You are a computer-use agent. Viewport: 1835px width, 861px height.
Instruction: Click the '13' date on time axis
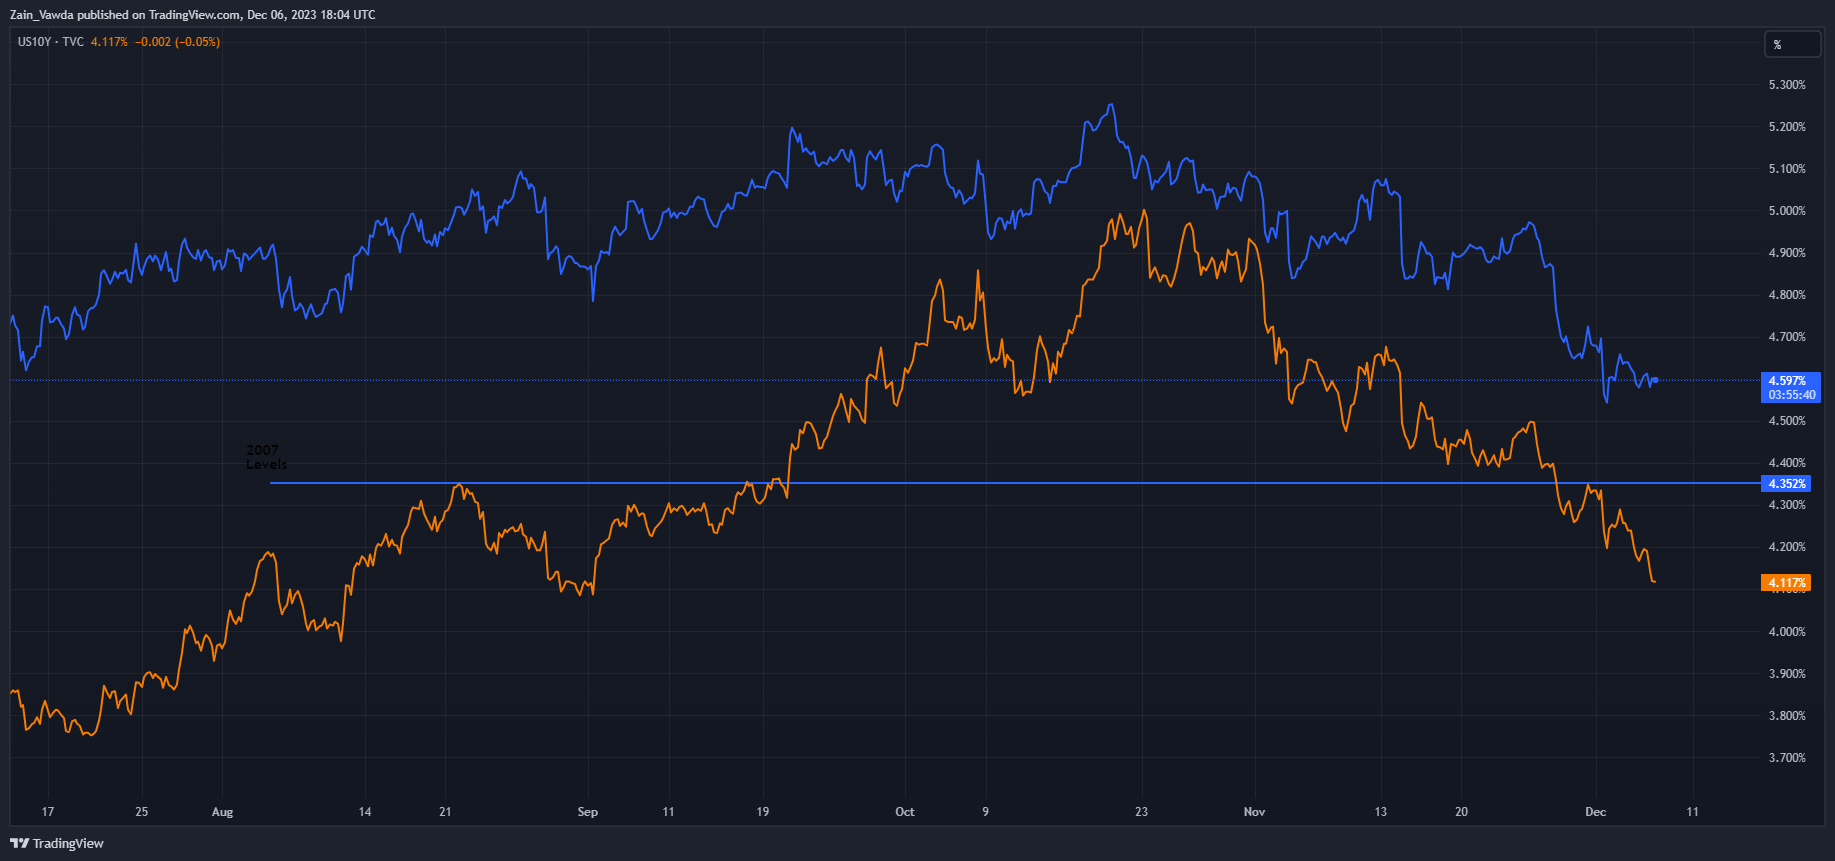(x=1381, y=812)
